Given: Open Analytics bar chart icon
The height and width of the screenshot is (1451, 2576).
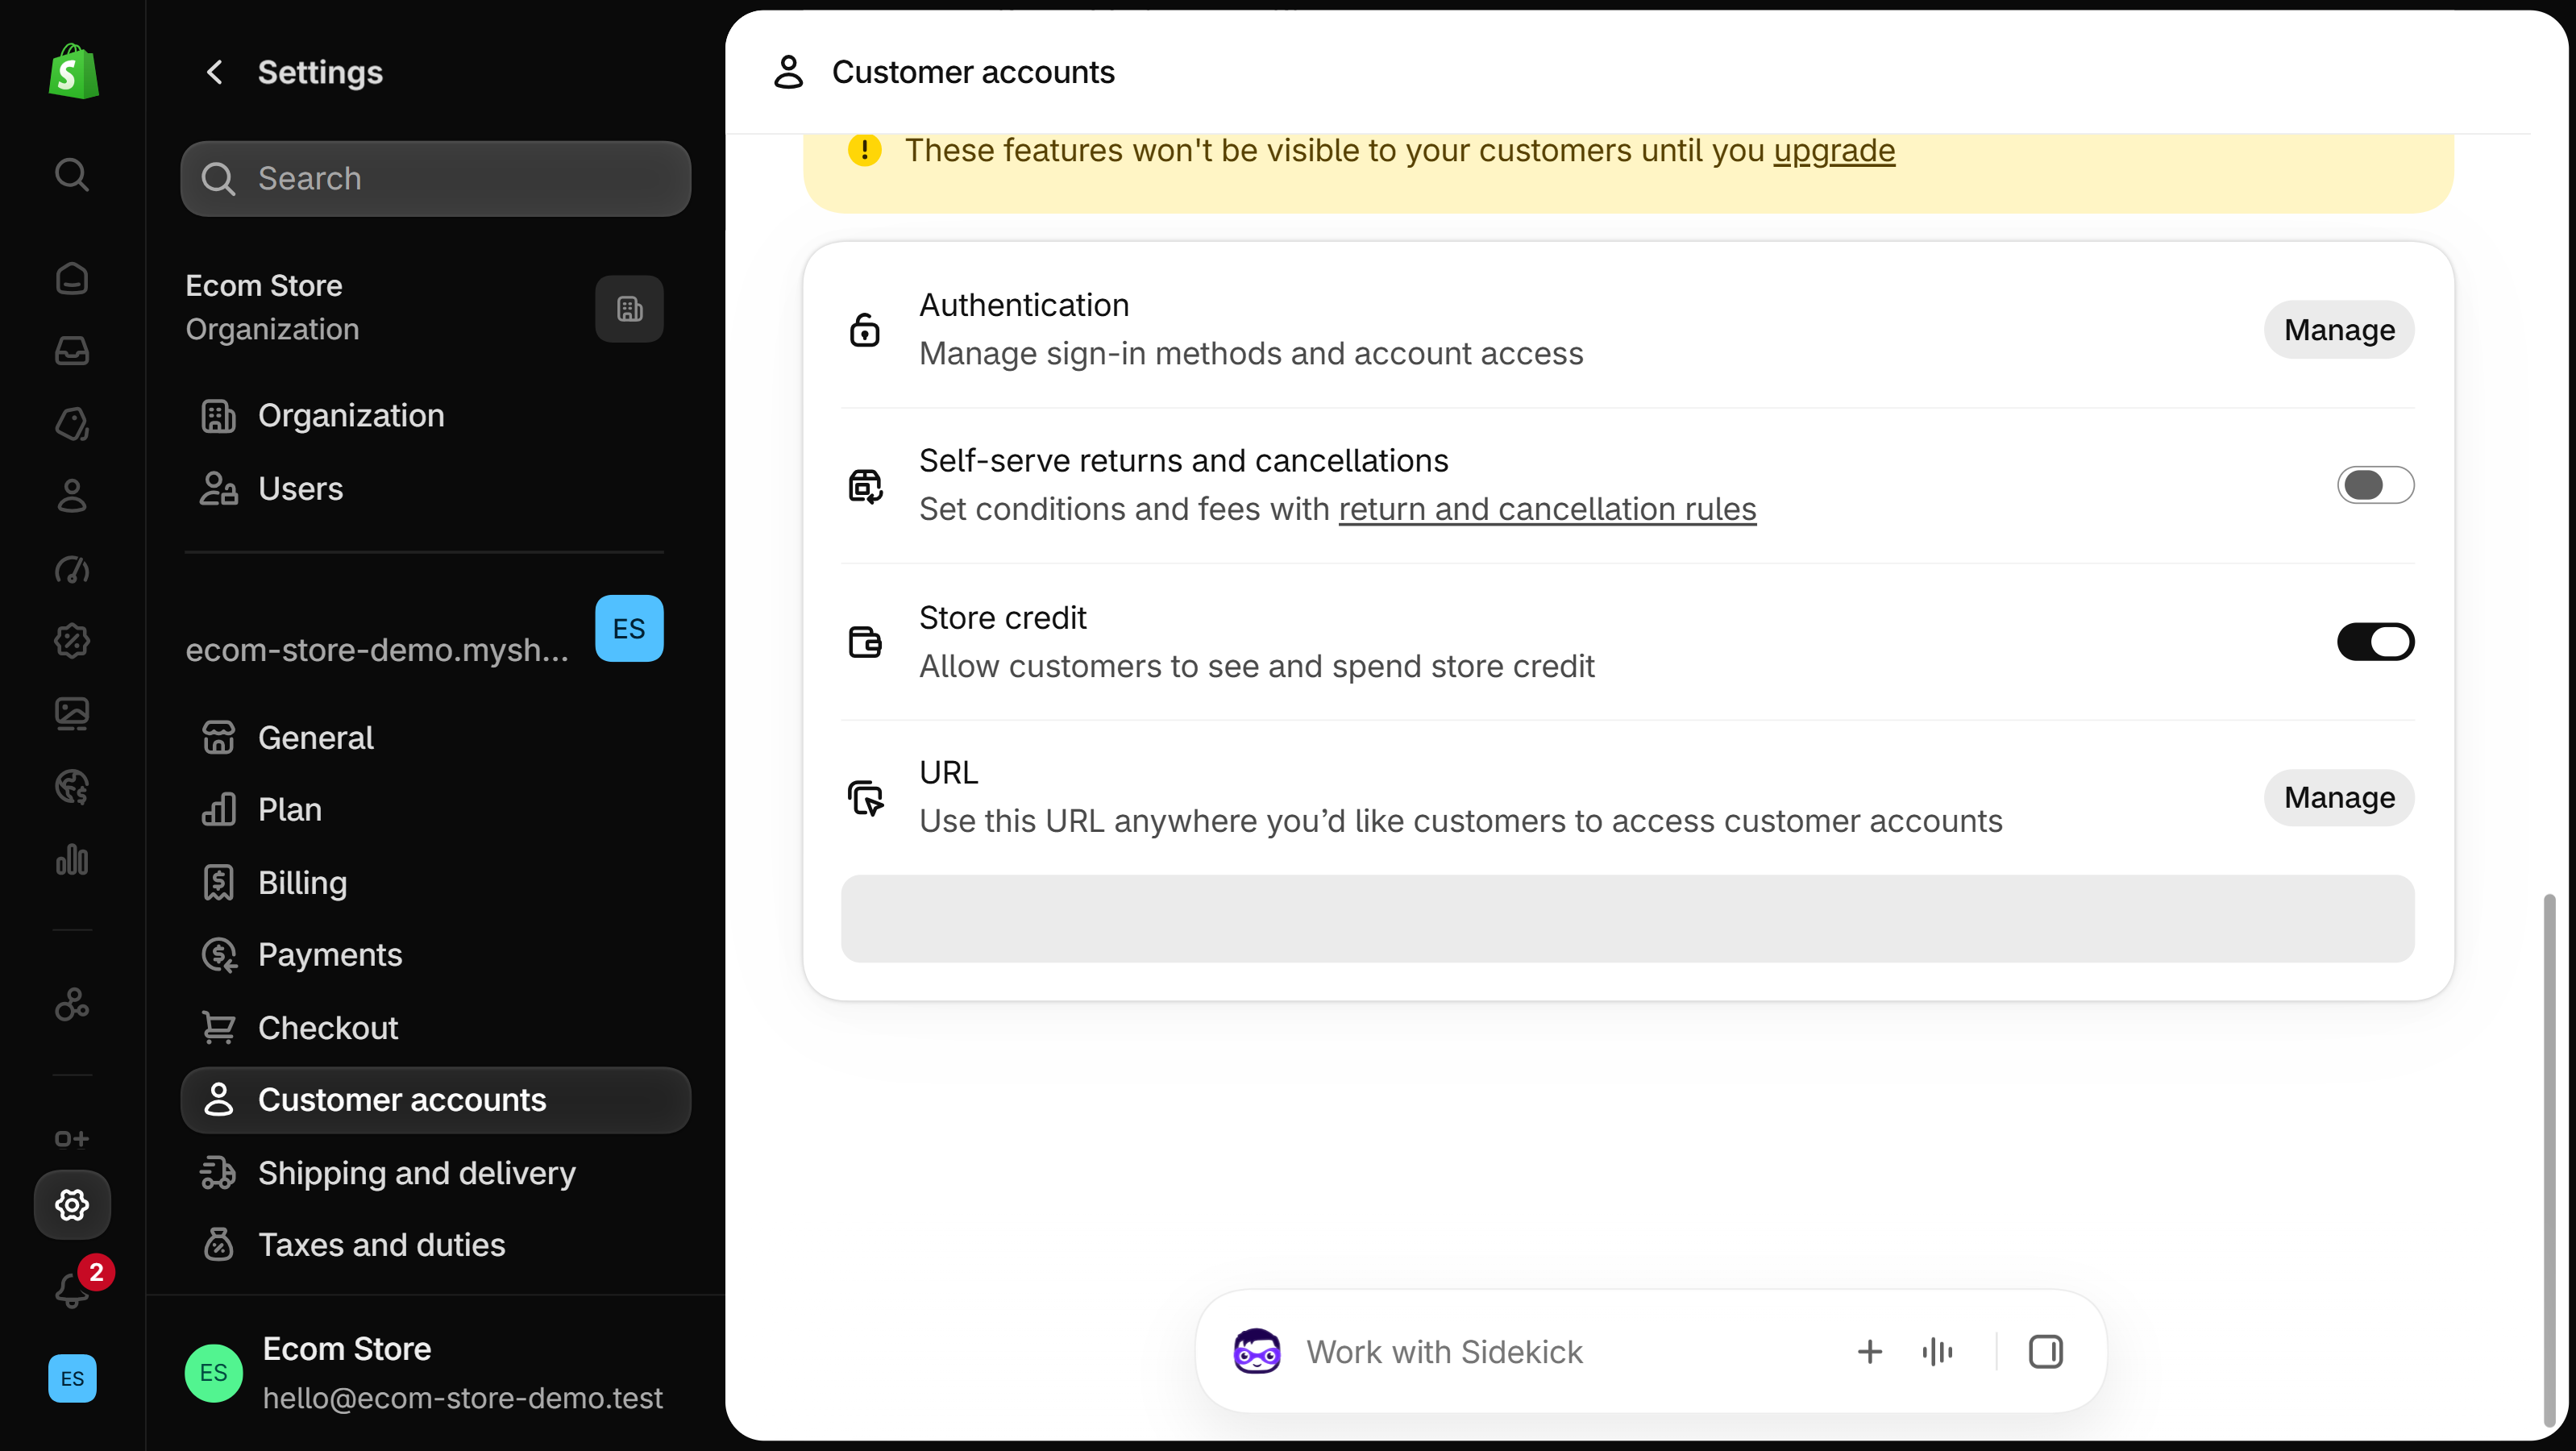Looking at the screenshot, I should [72, 859].
